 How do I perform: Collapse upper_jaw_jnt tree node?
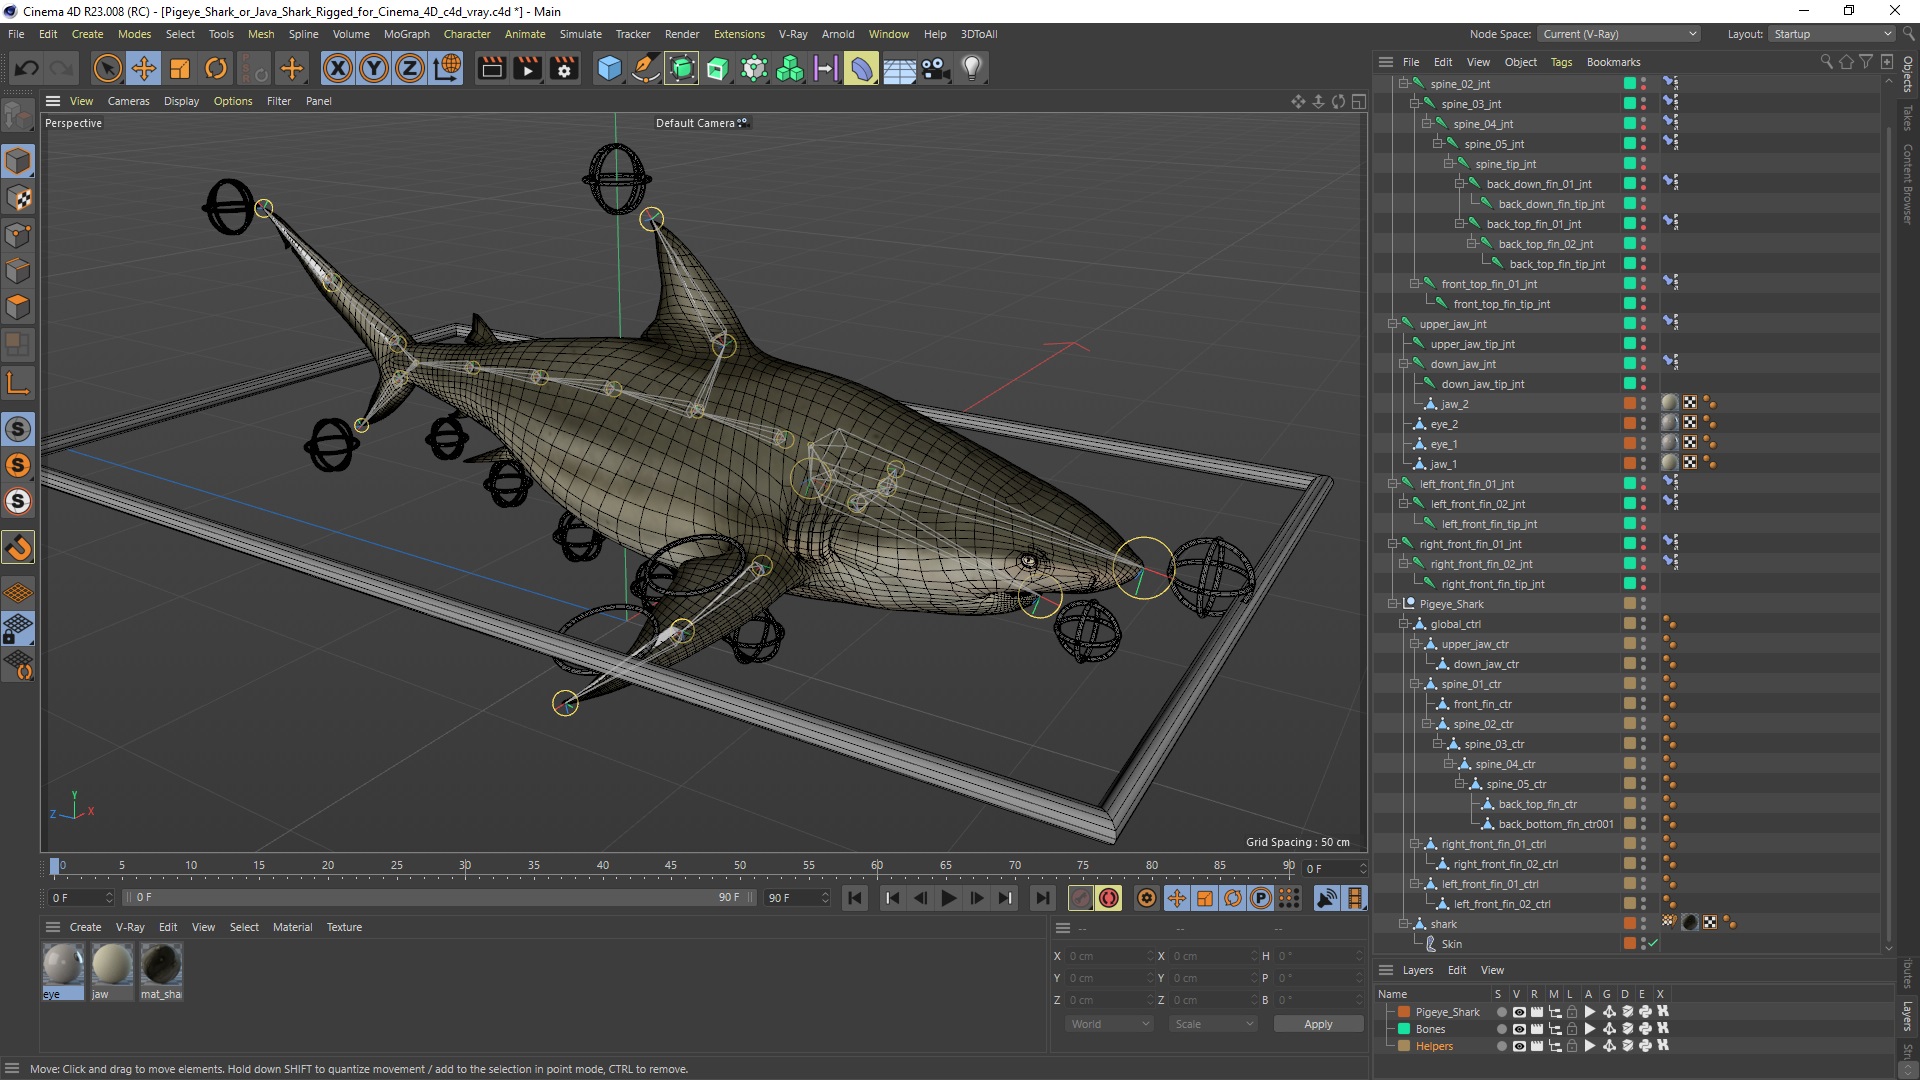coord(1392,324)
